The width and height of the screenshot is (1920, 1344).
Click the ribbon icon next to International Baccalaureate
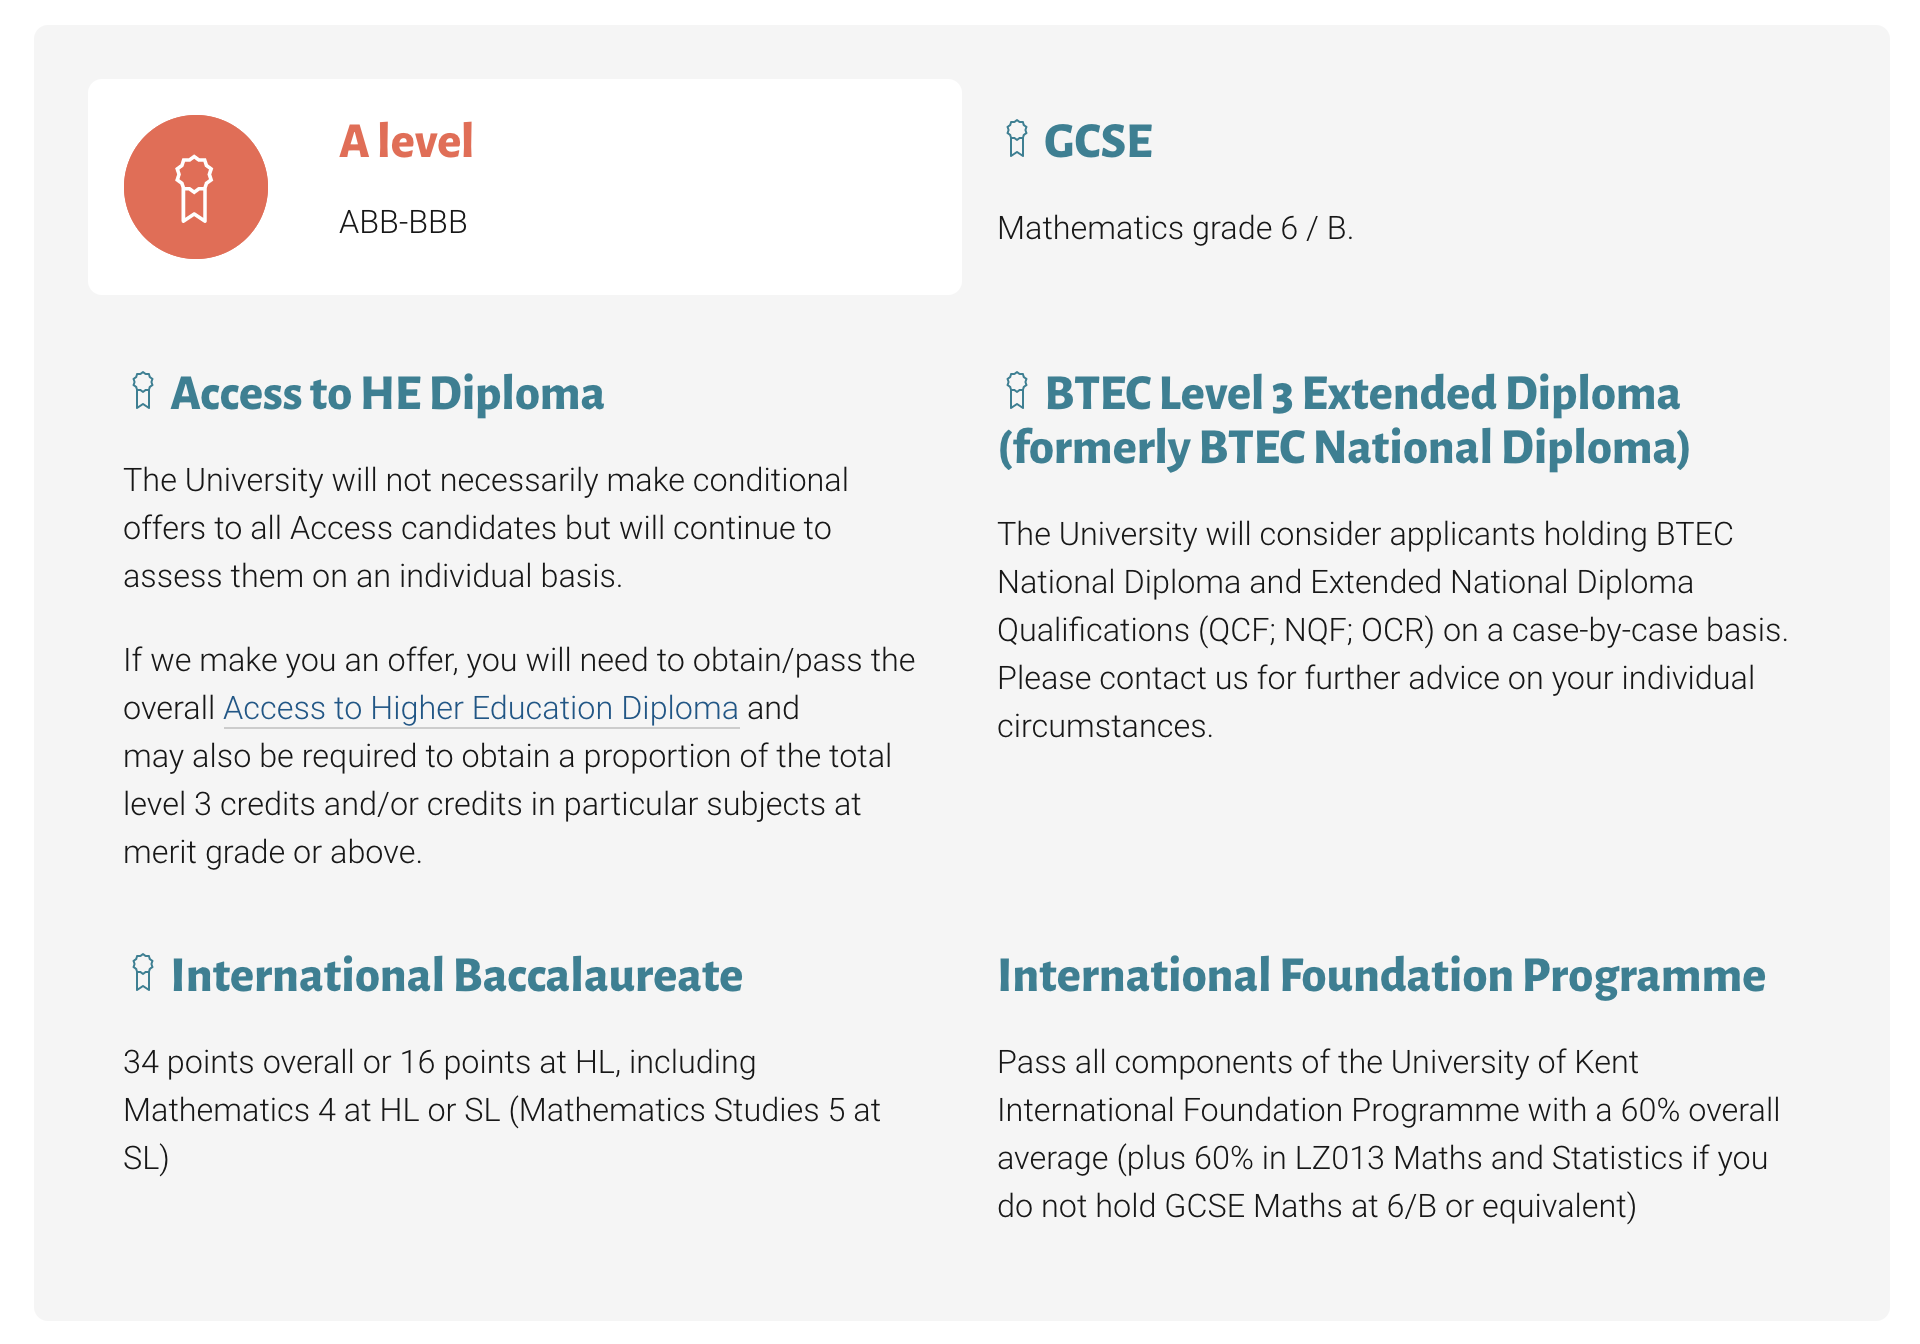142,972
